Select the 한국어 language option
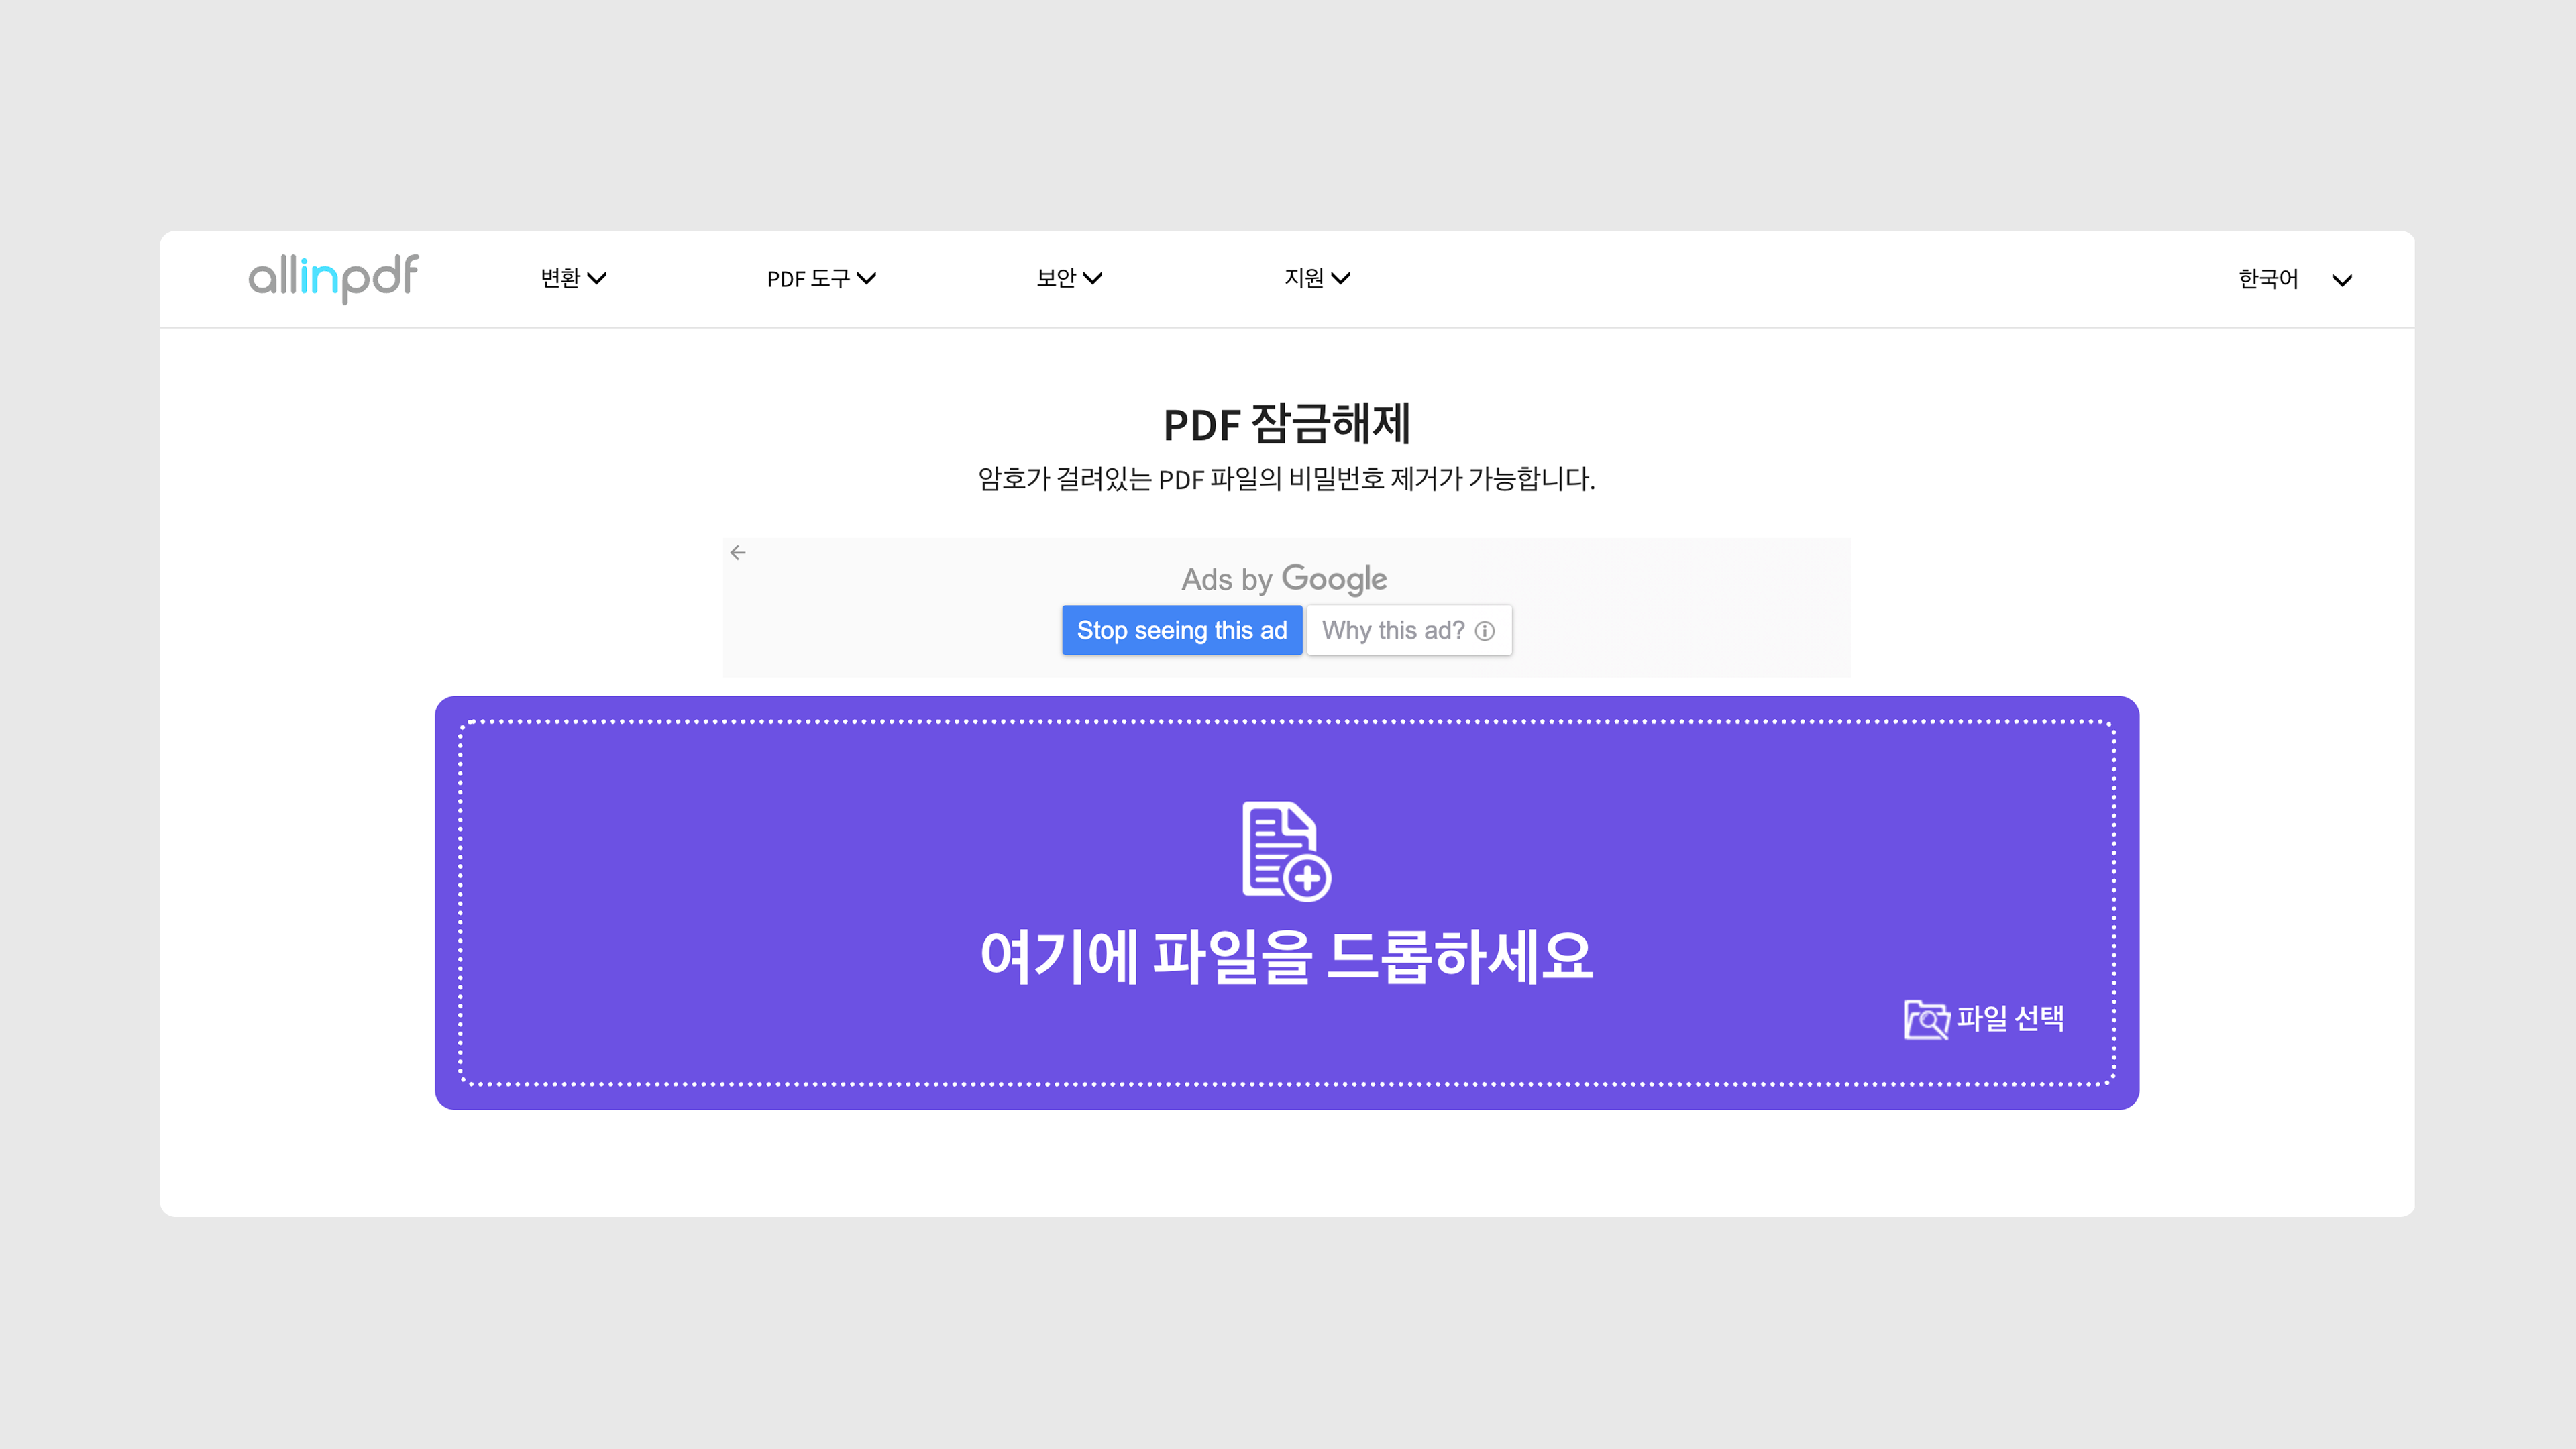Viewport: 2576px width, 1449px height. pyautogui.click(x=2268, y=279)
